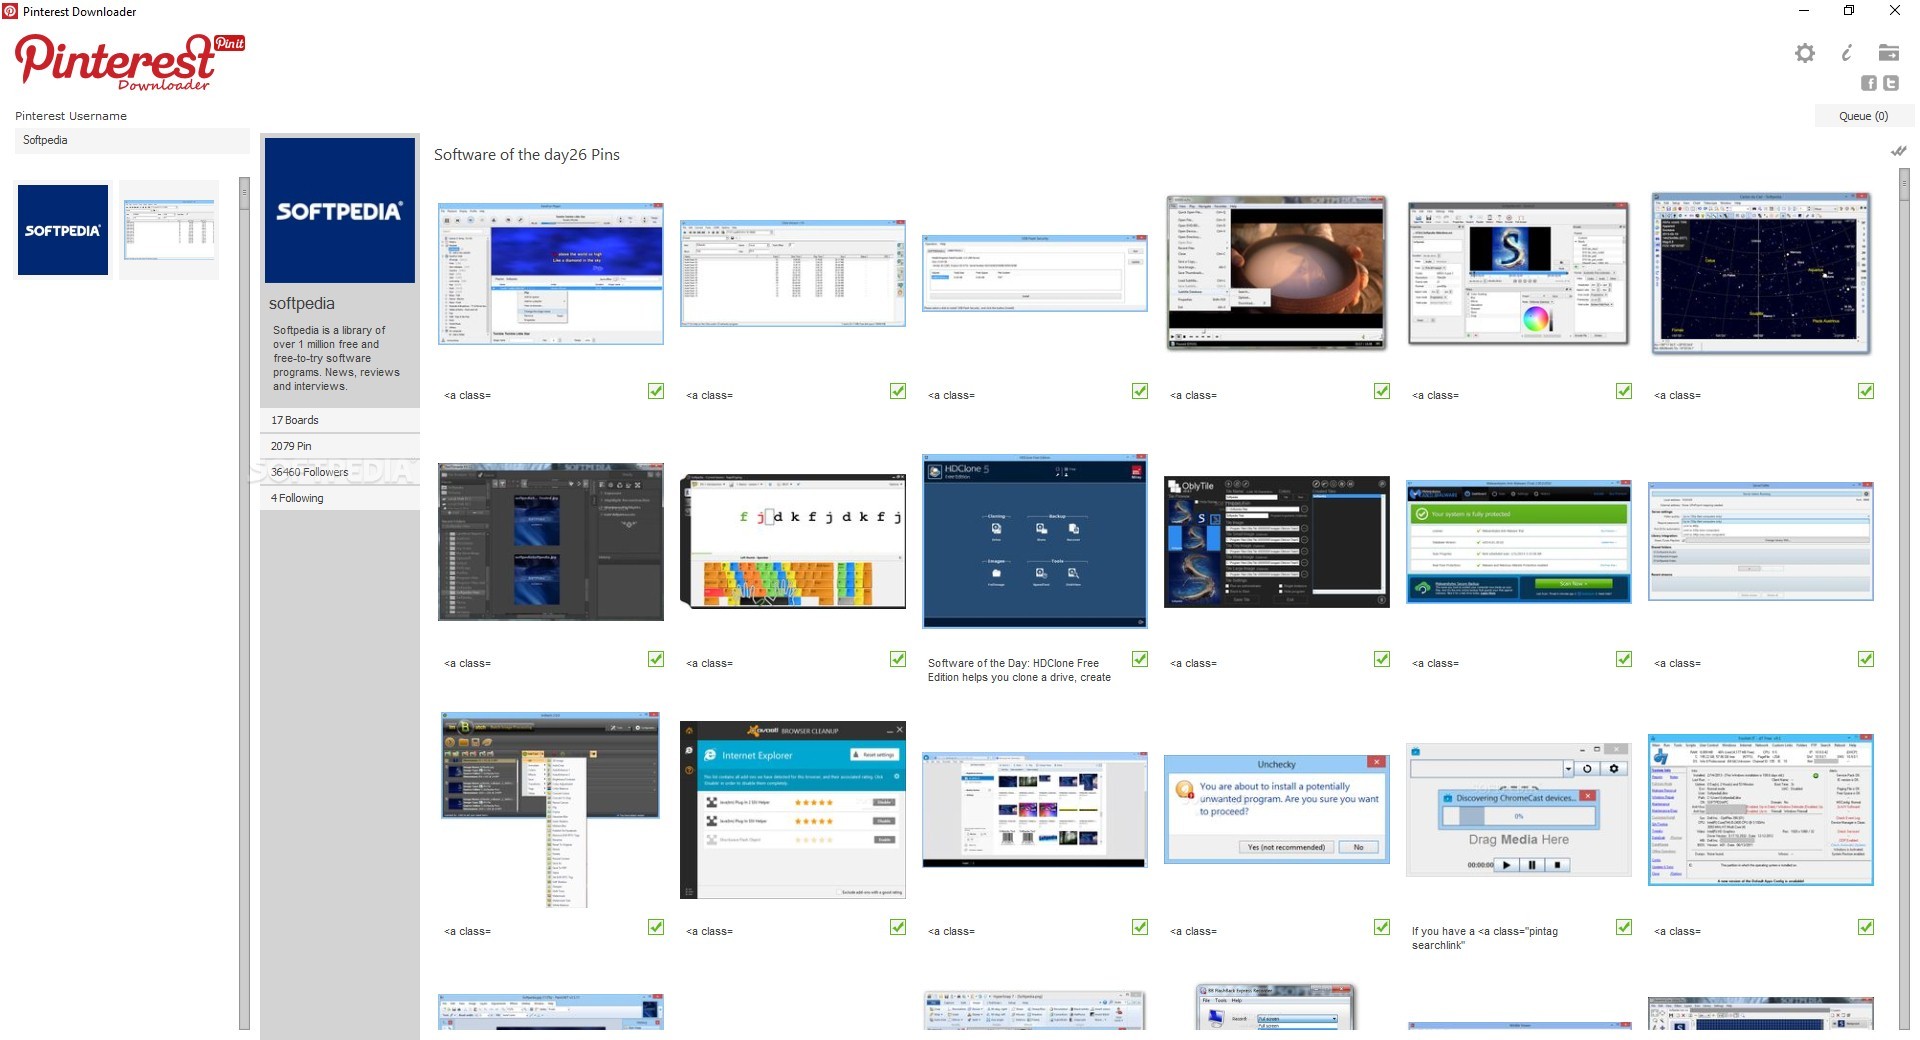The height and width of the screenshot is (1040, 1920).
Task: Open the green "fully protected" pin thumbnail
Action: point(1518,541)
